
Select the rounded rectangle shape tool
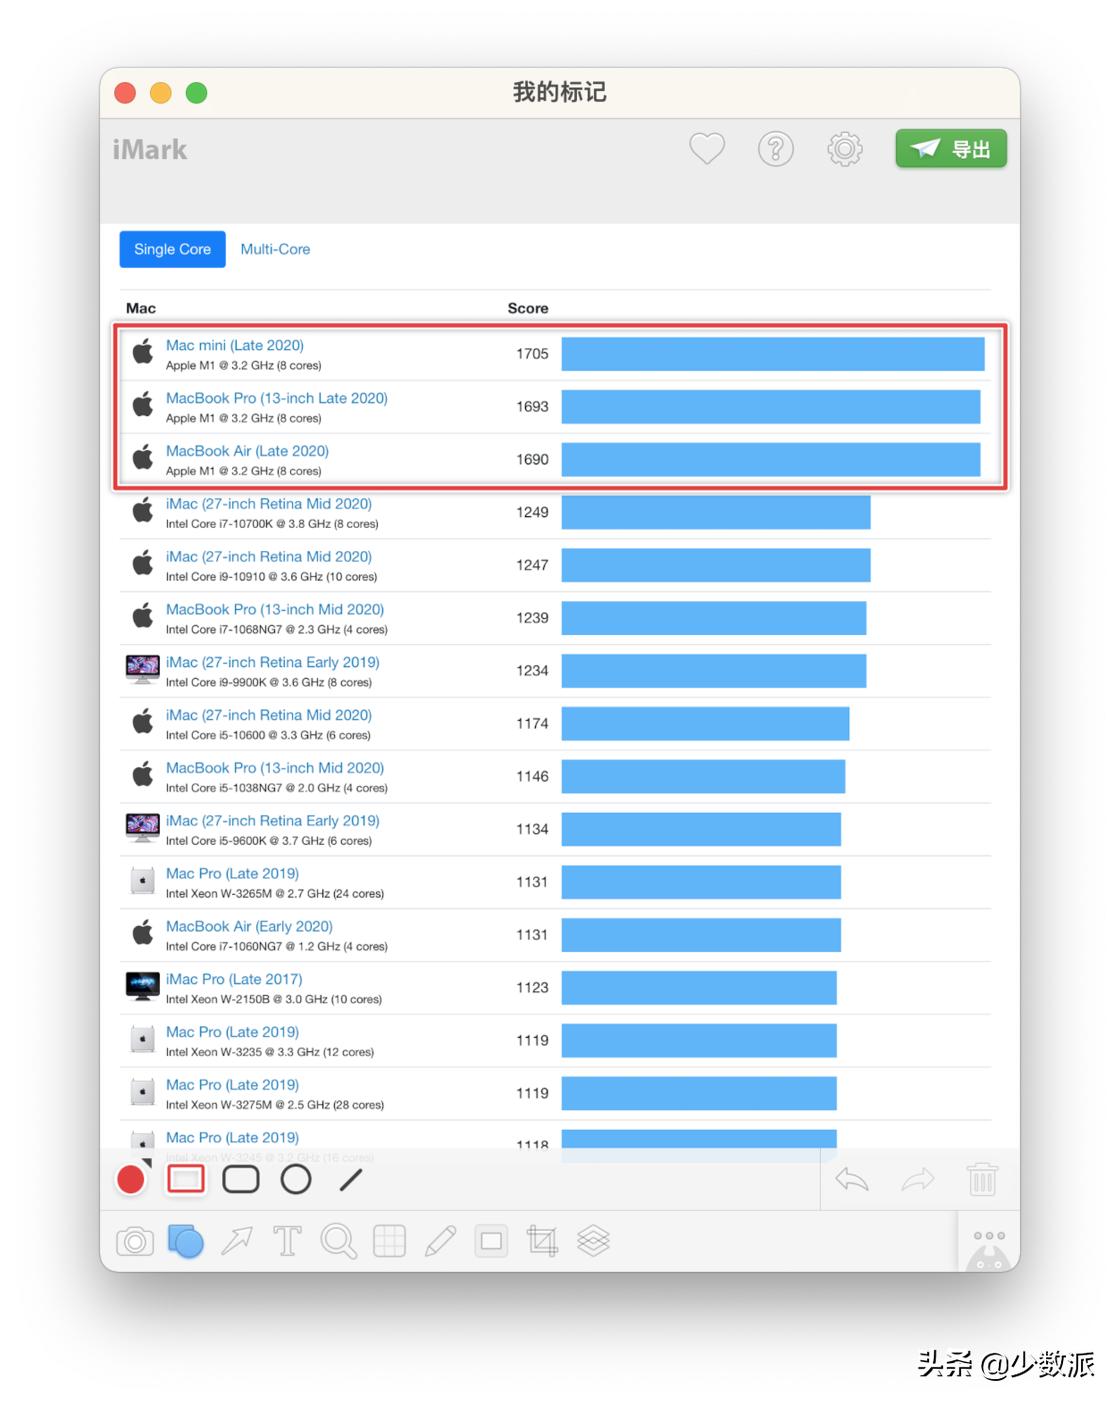pos(241,1180)
